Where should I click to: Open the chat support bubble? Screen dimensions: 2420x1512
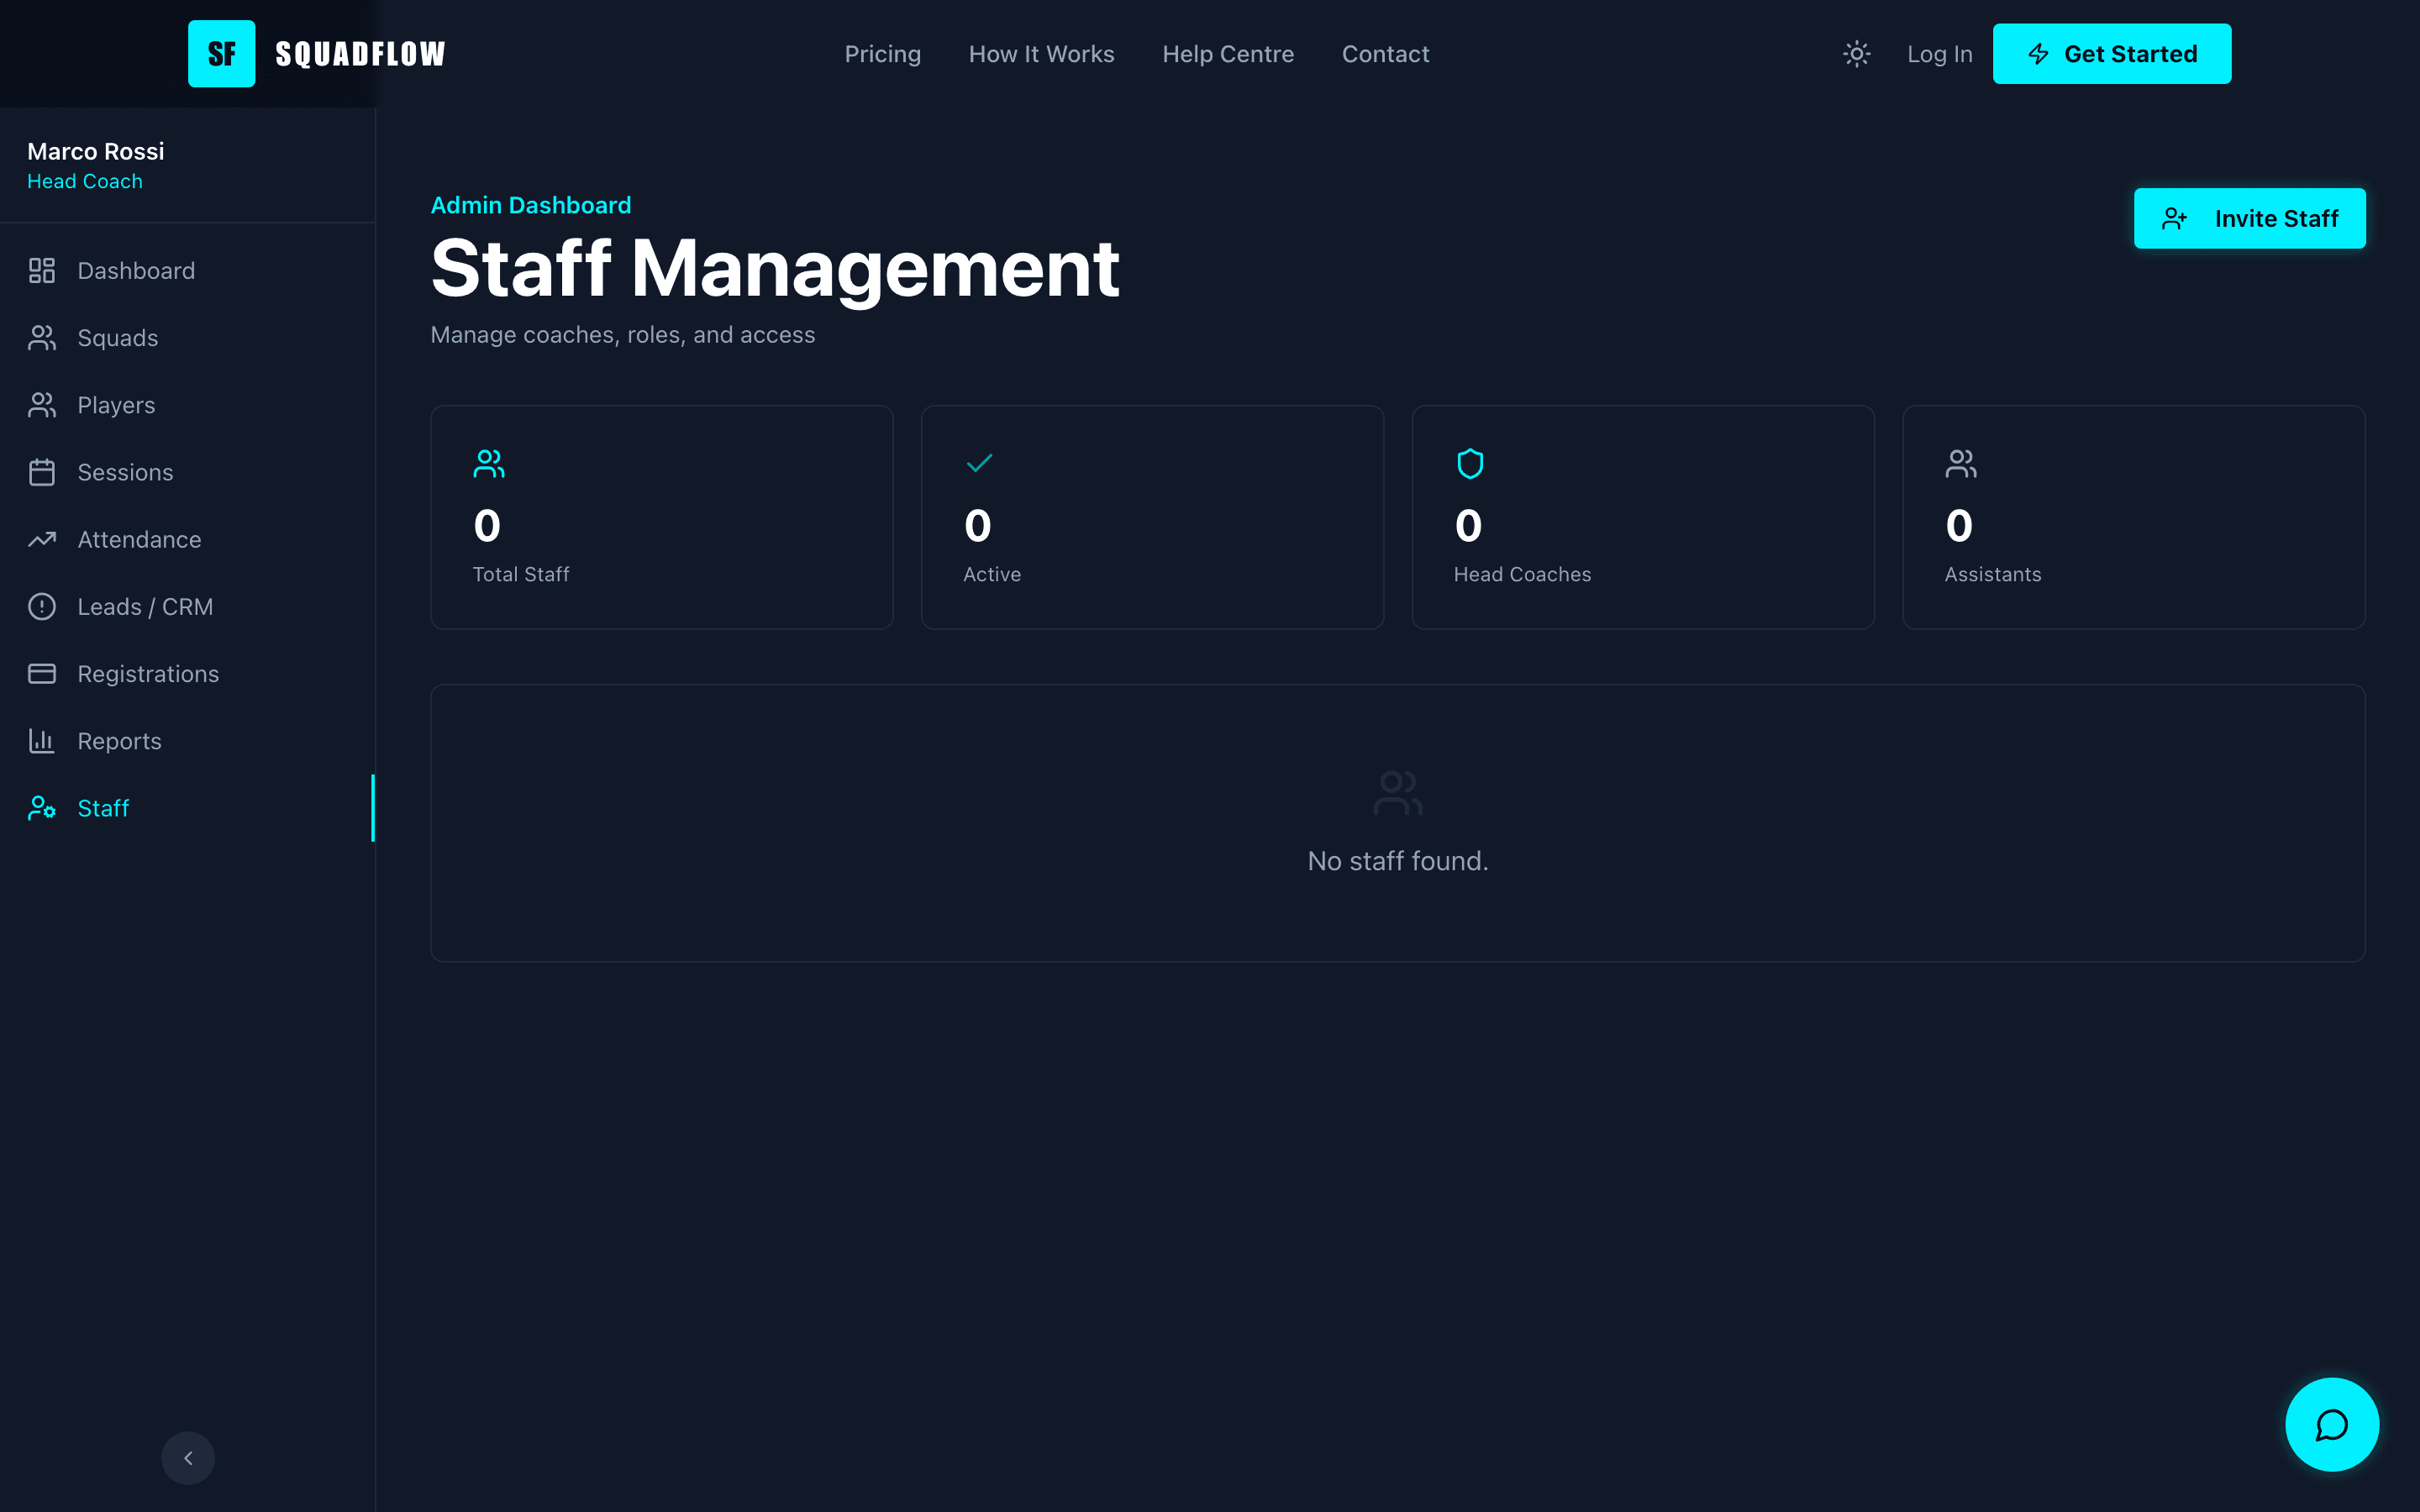[2331, 1424]
